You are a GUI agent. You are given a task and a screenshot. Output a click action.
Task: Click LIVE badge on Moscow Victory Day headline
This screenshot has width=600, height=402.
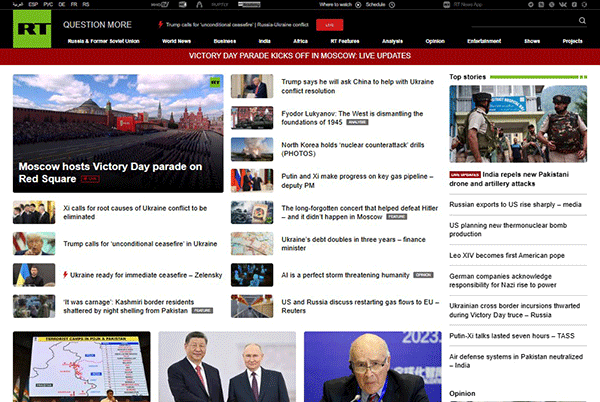(90, 179)
